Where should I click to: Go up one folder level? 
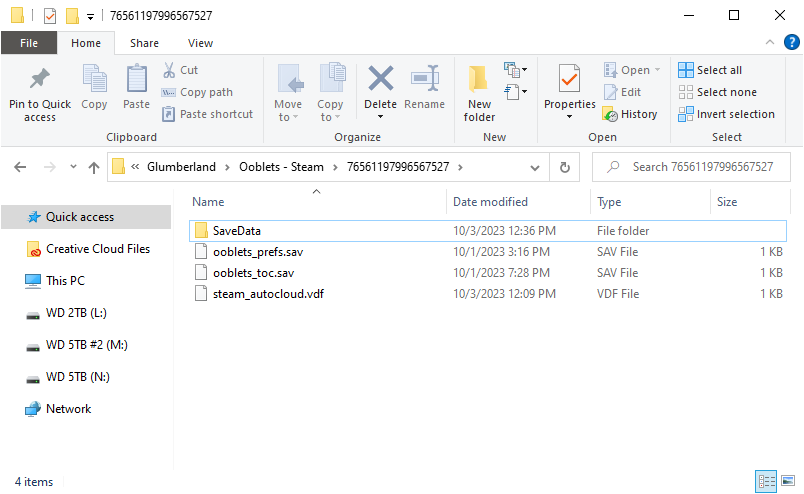point(93,167)
